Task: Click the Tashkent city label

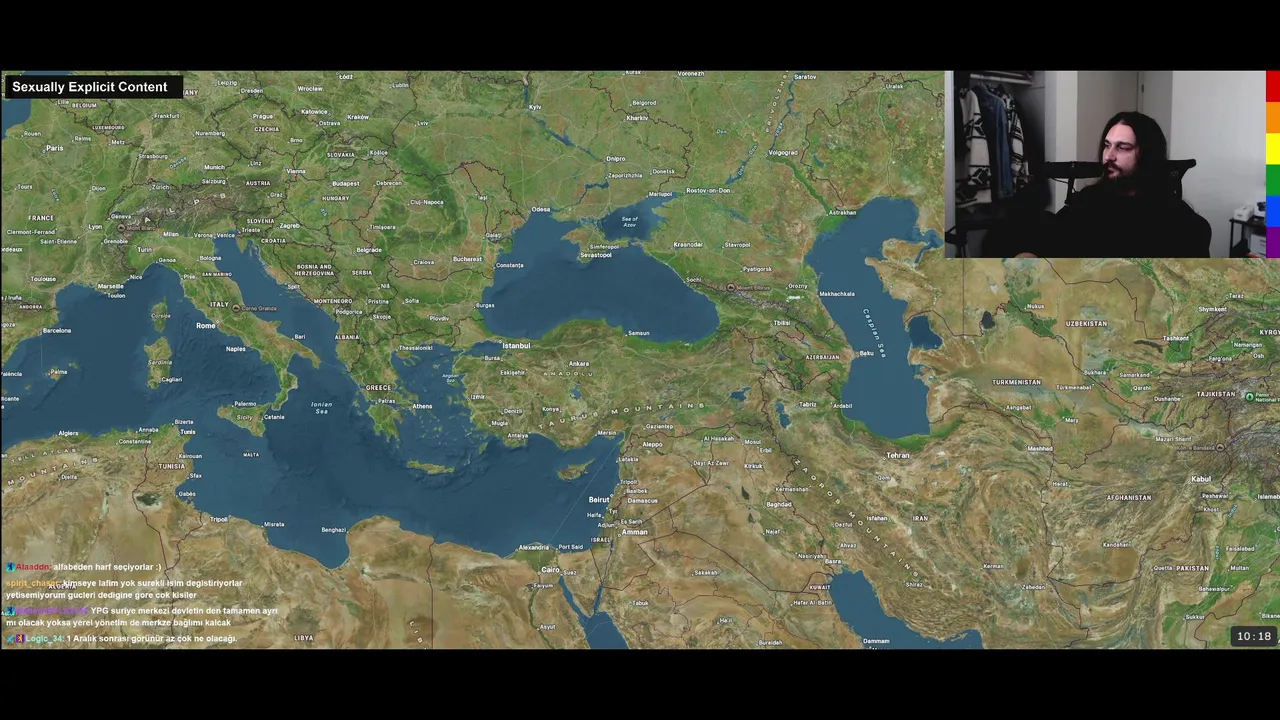Action: [1176, 339]
